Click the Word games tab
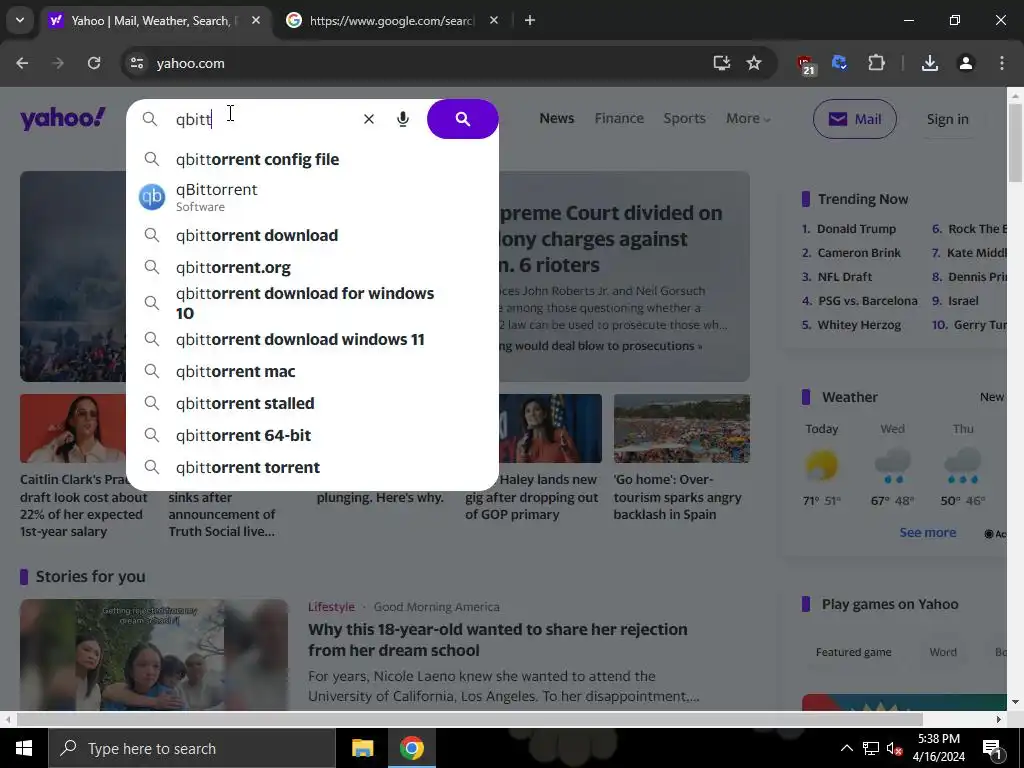1024x768 pixels. click(x=943, y=652)
